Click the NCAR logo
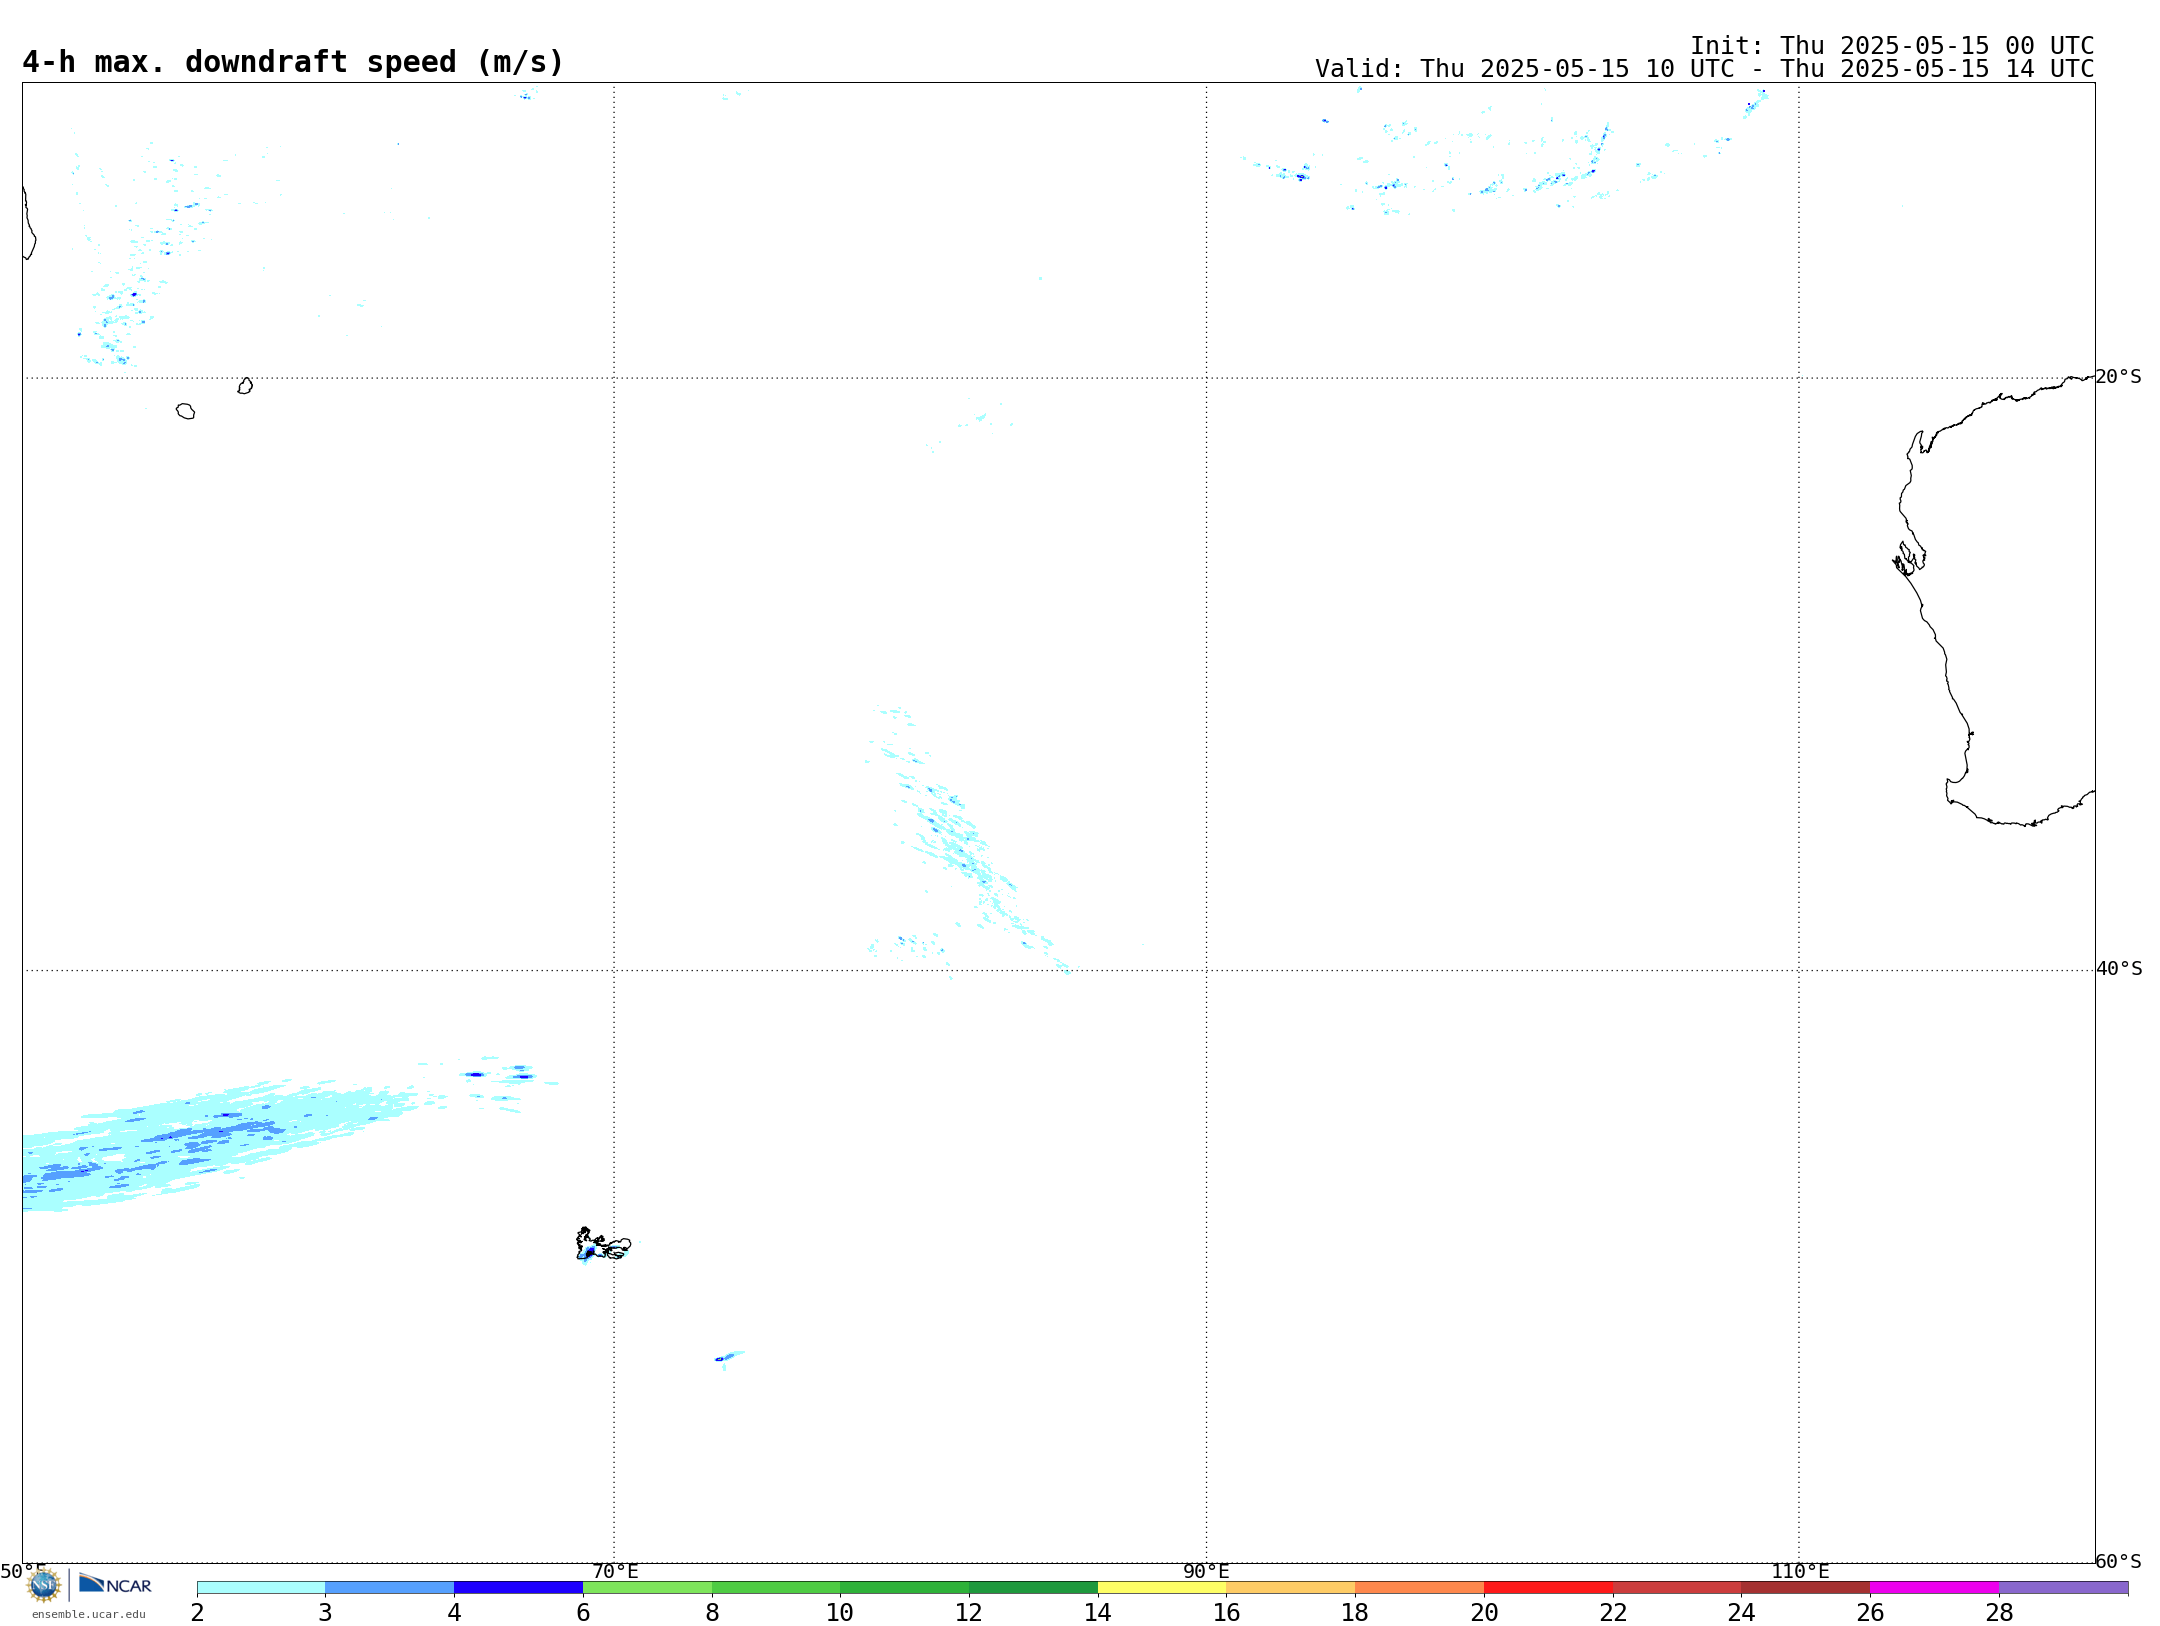Screen dimensions: 2160x1626 [x=115, y=1584]
